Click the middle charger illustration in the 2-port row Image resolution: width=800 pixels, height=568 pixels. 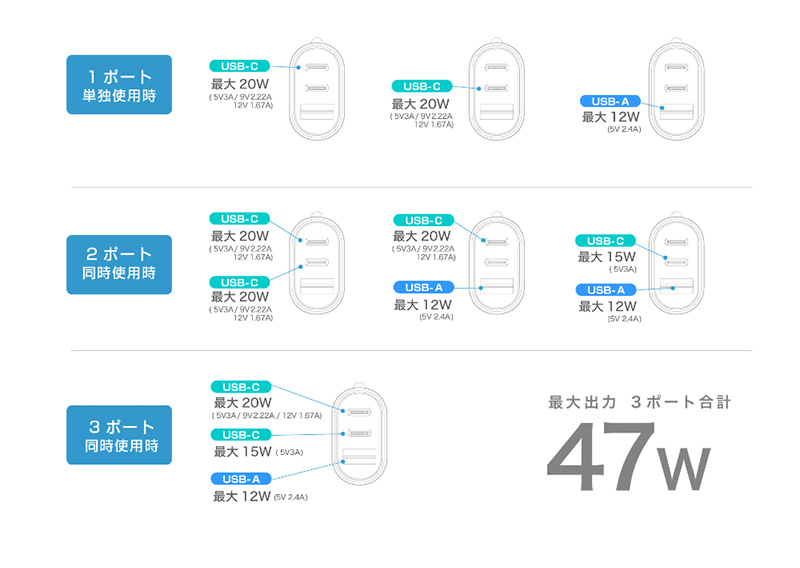coord(498,270)
